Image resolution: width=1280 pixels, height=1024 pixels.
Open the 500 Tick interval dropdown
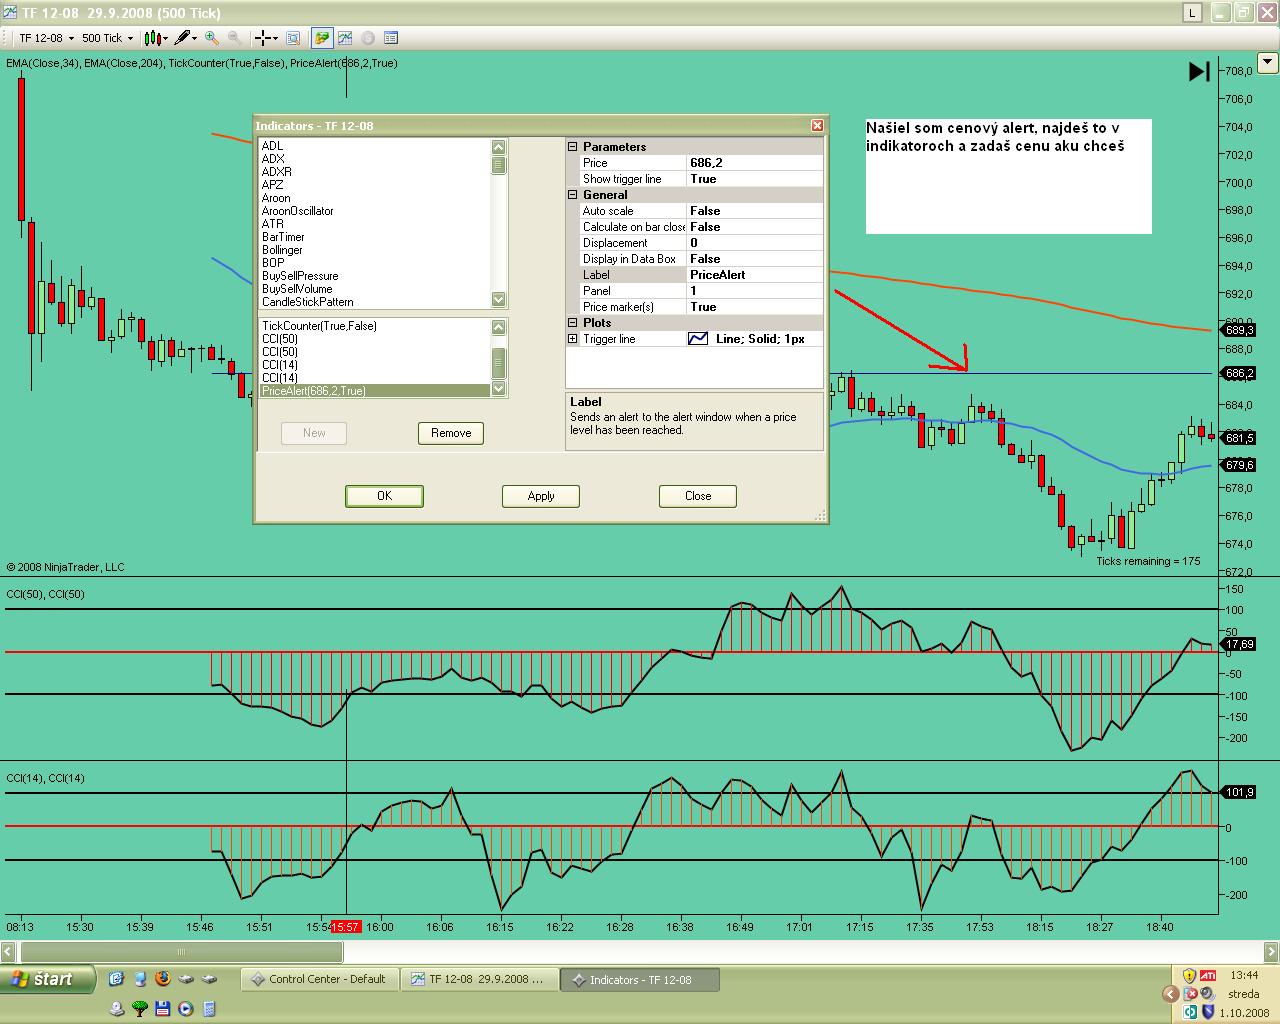point(107,38)
